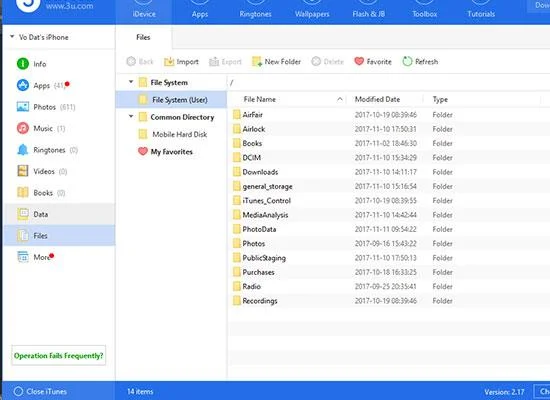Select Photos in the sidebar

point(46,107)
